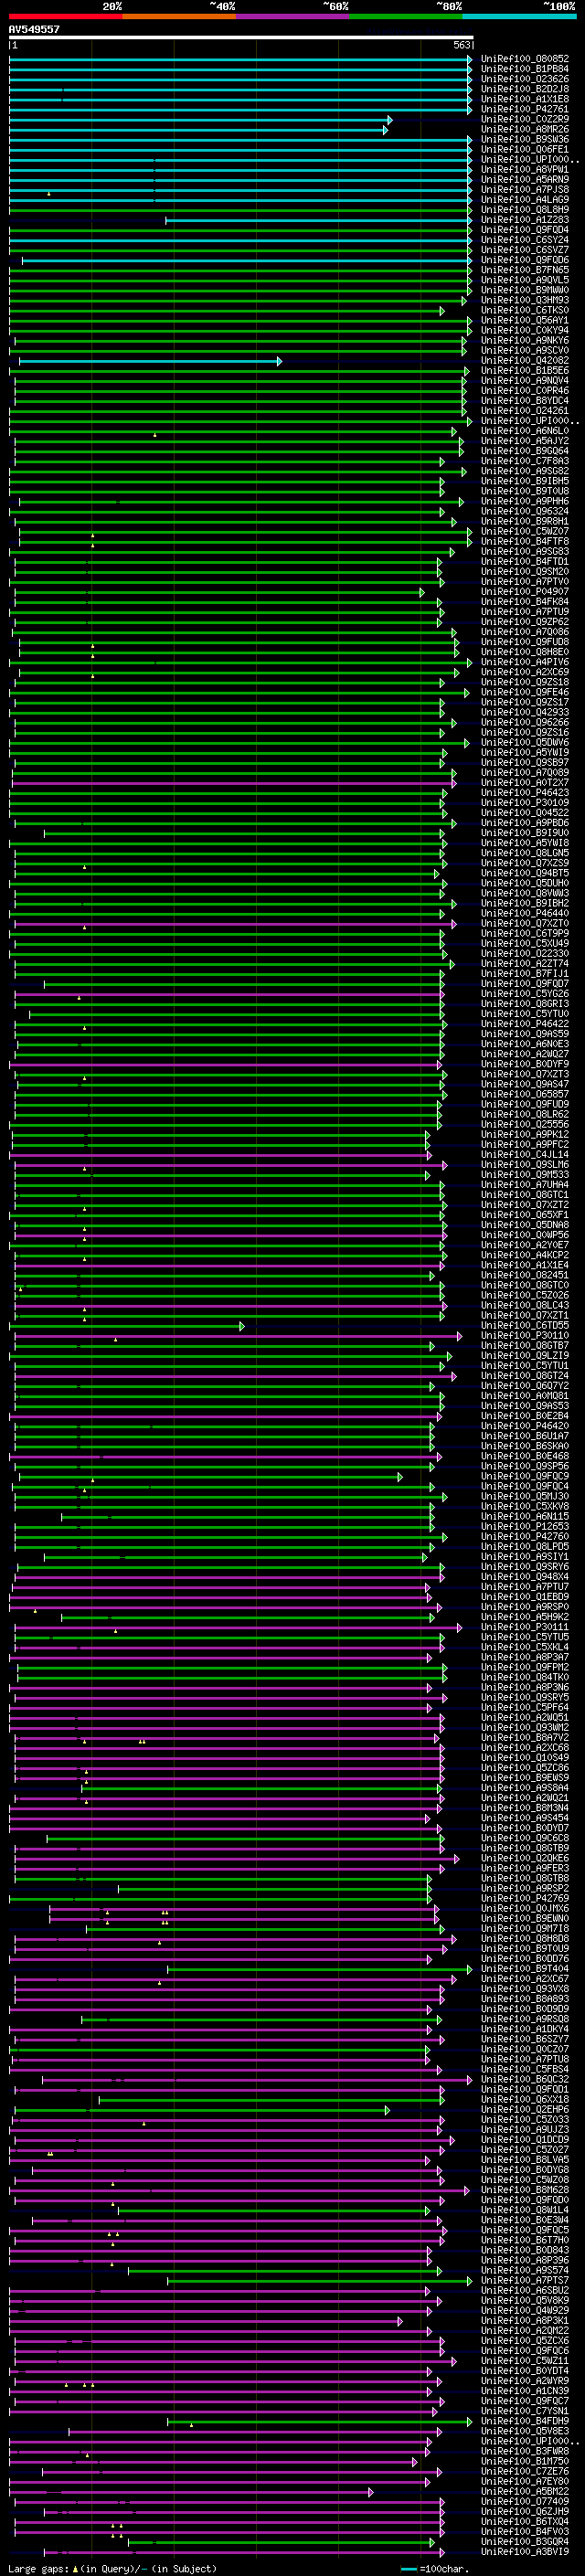Screen dimensions: 585x2576
Task: Select the UniRef100_B0DYF9 label
Action: 525,1064
